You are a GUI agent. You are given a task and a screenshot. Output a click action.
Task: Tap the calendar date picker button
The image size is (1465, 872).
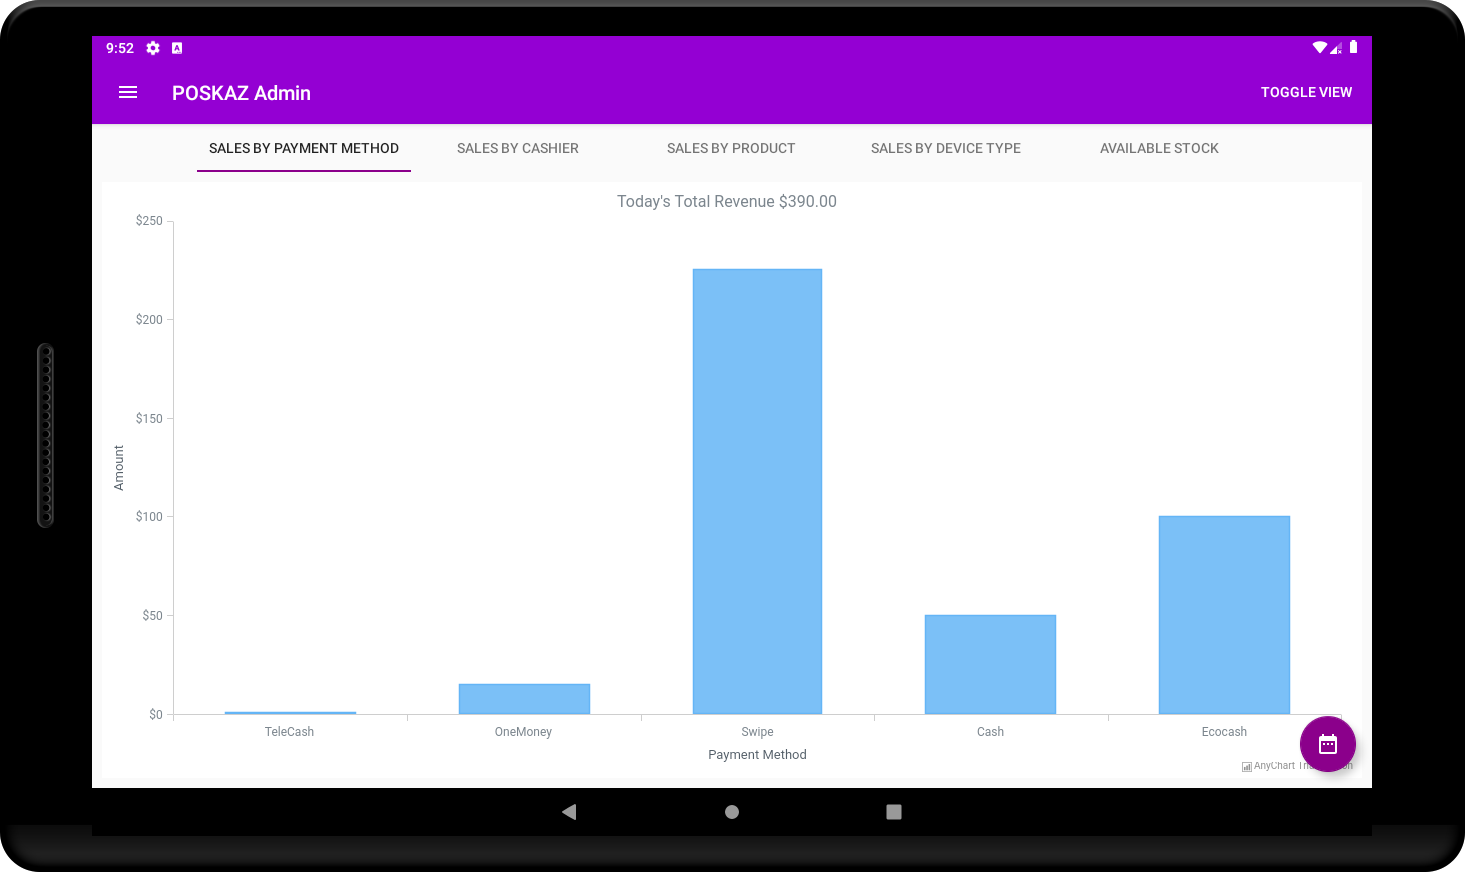tap(1327, 744)
